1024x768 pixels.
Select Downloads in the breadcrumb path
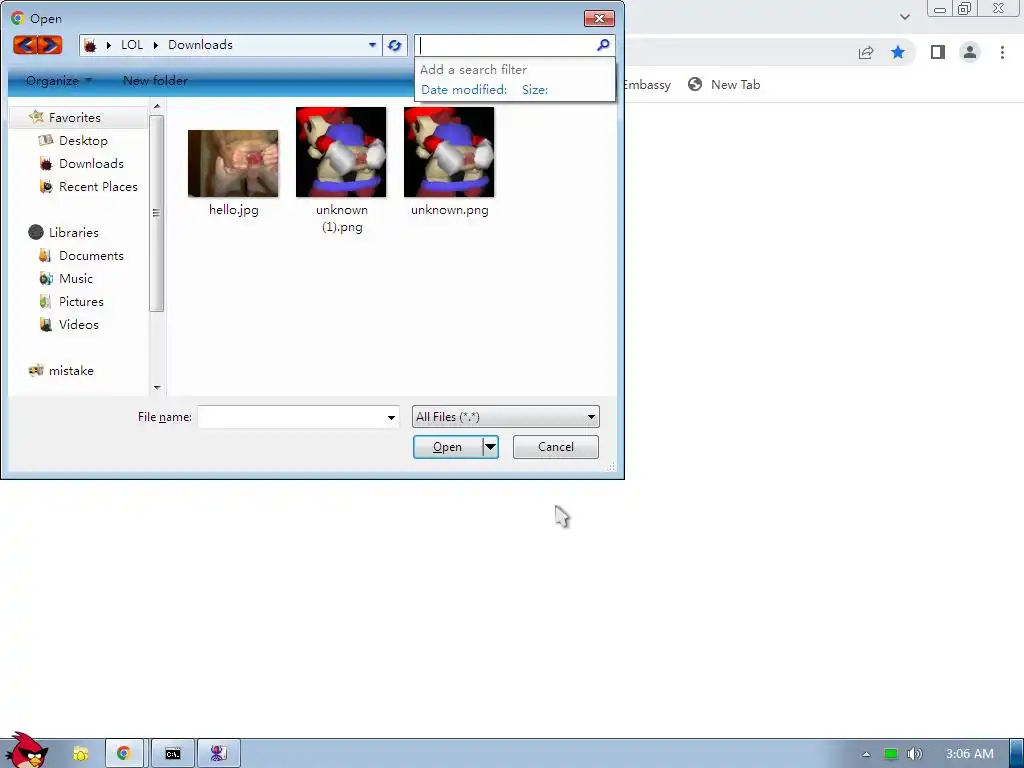200,44
